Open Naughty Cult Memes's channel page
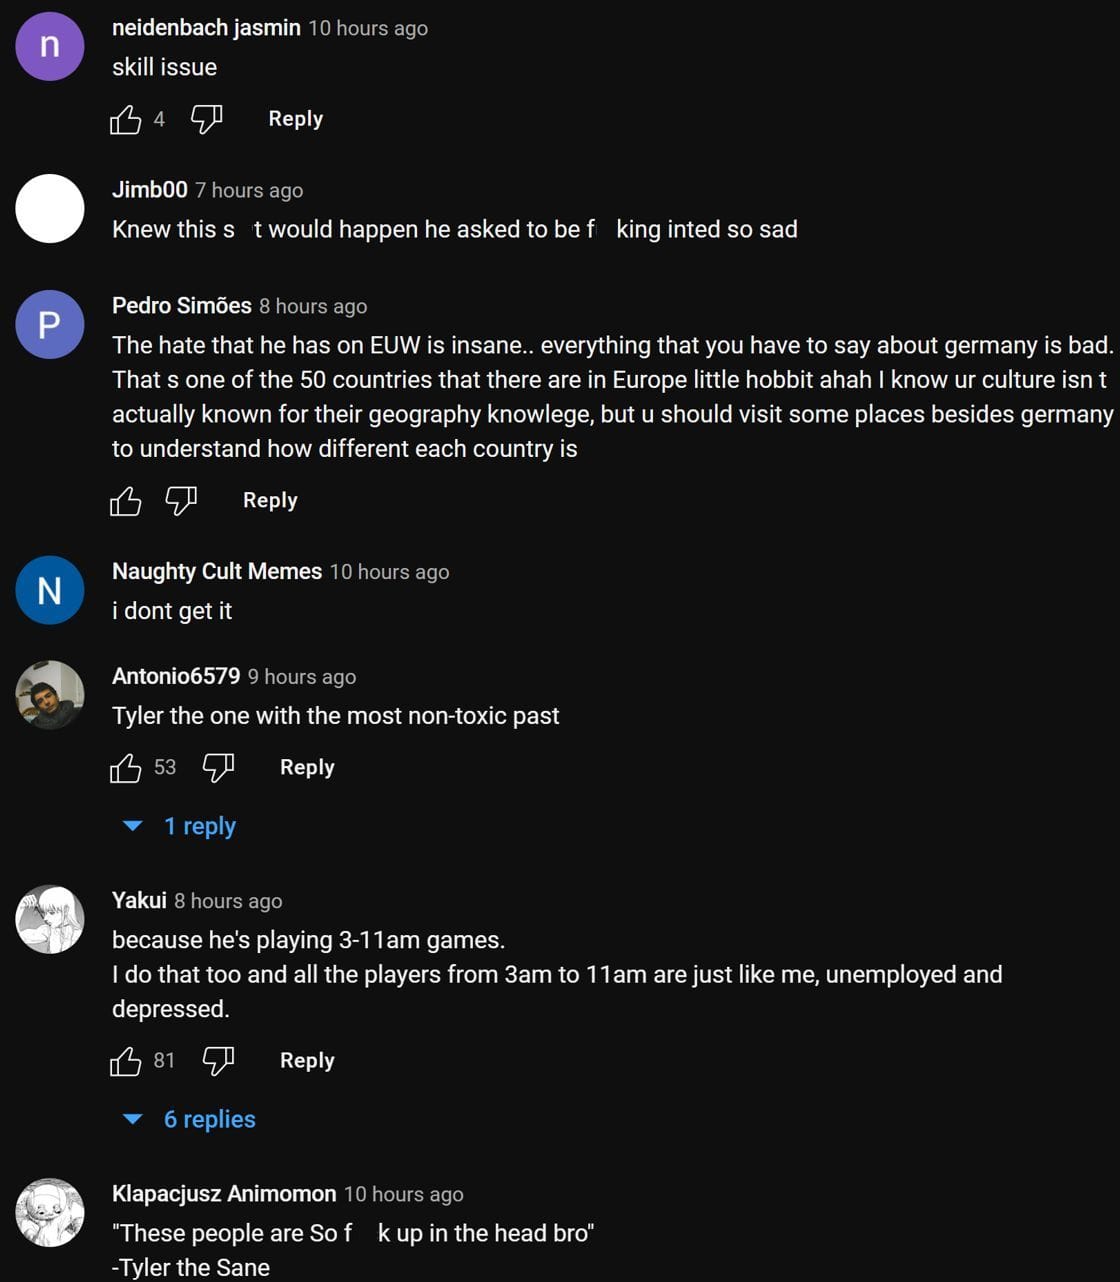The width and height of the screenshot is (1120, 1282). click(216, 571)
